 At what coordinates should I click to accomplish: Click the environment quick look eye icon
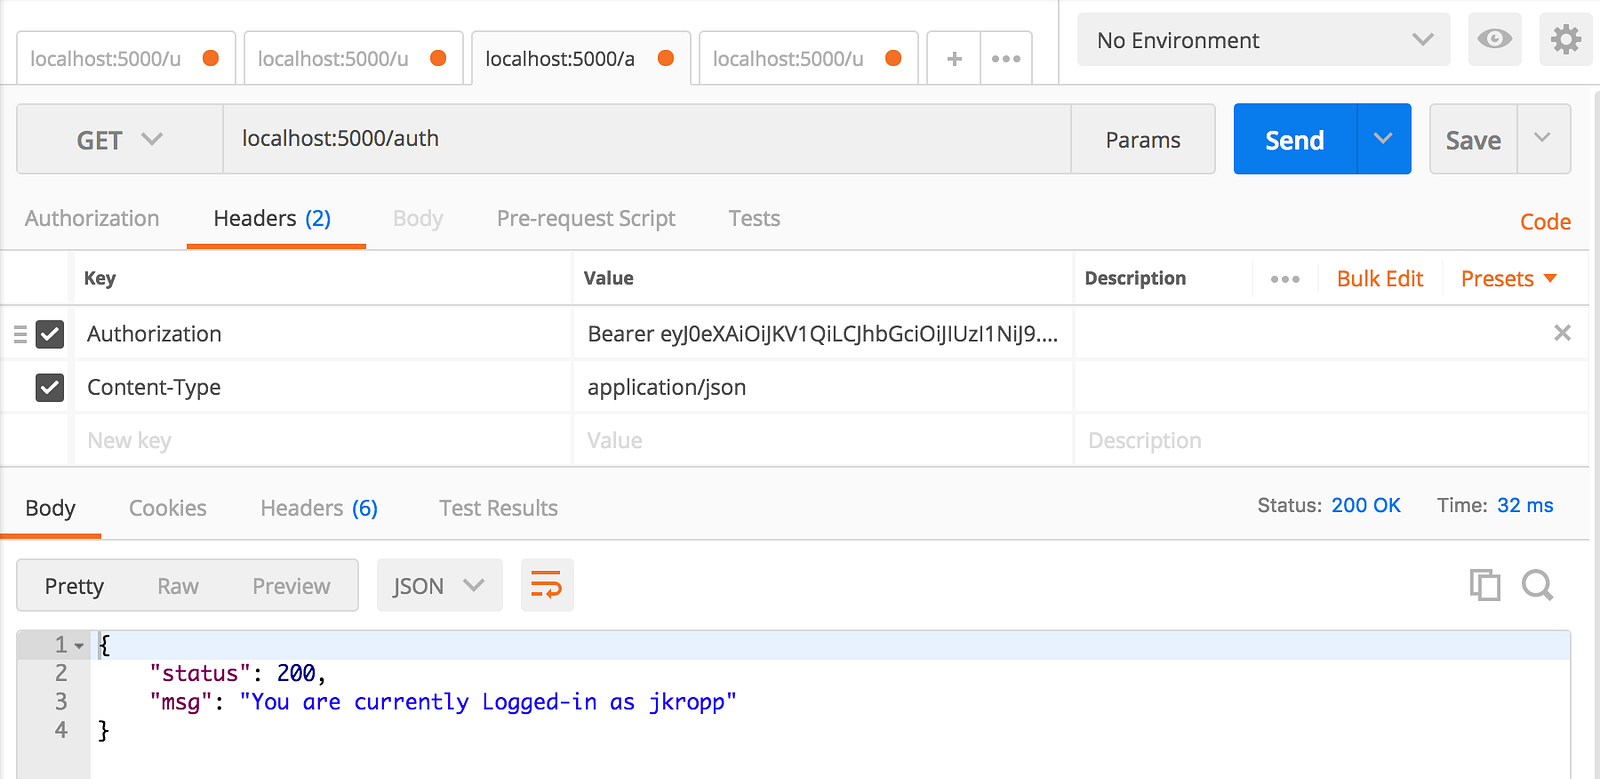tap(1494, 40)
